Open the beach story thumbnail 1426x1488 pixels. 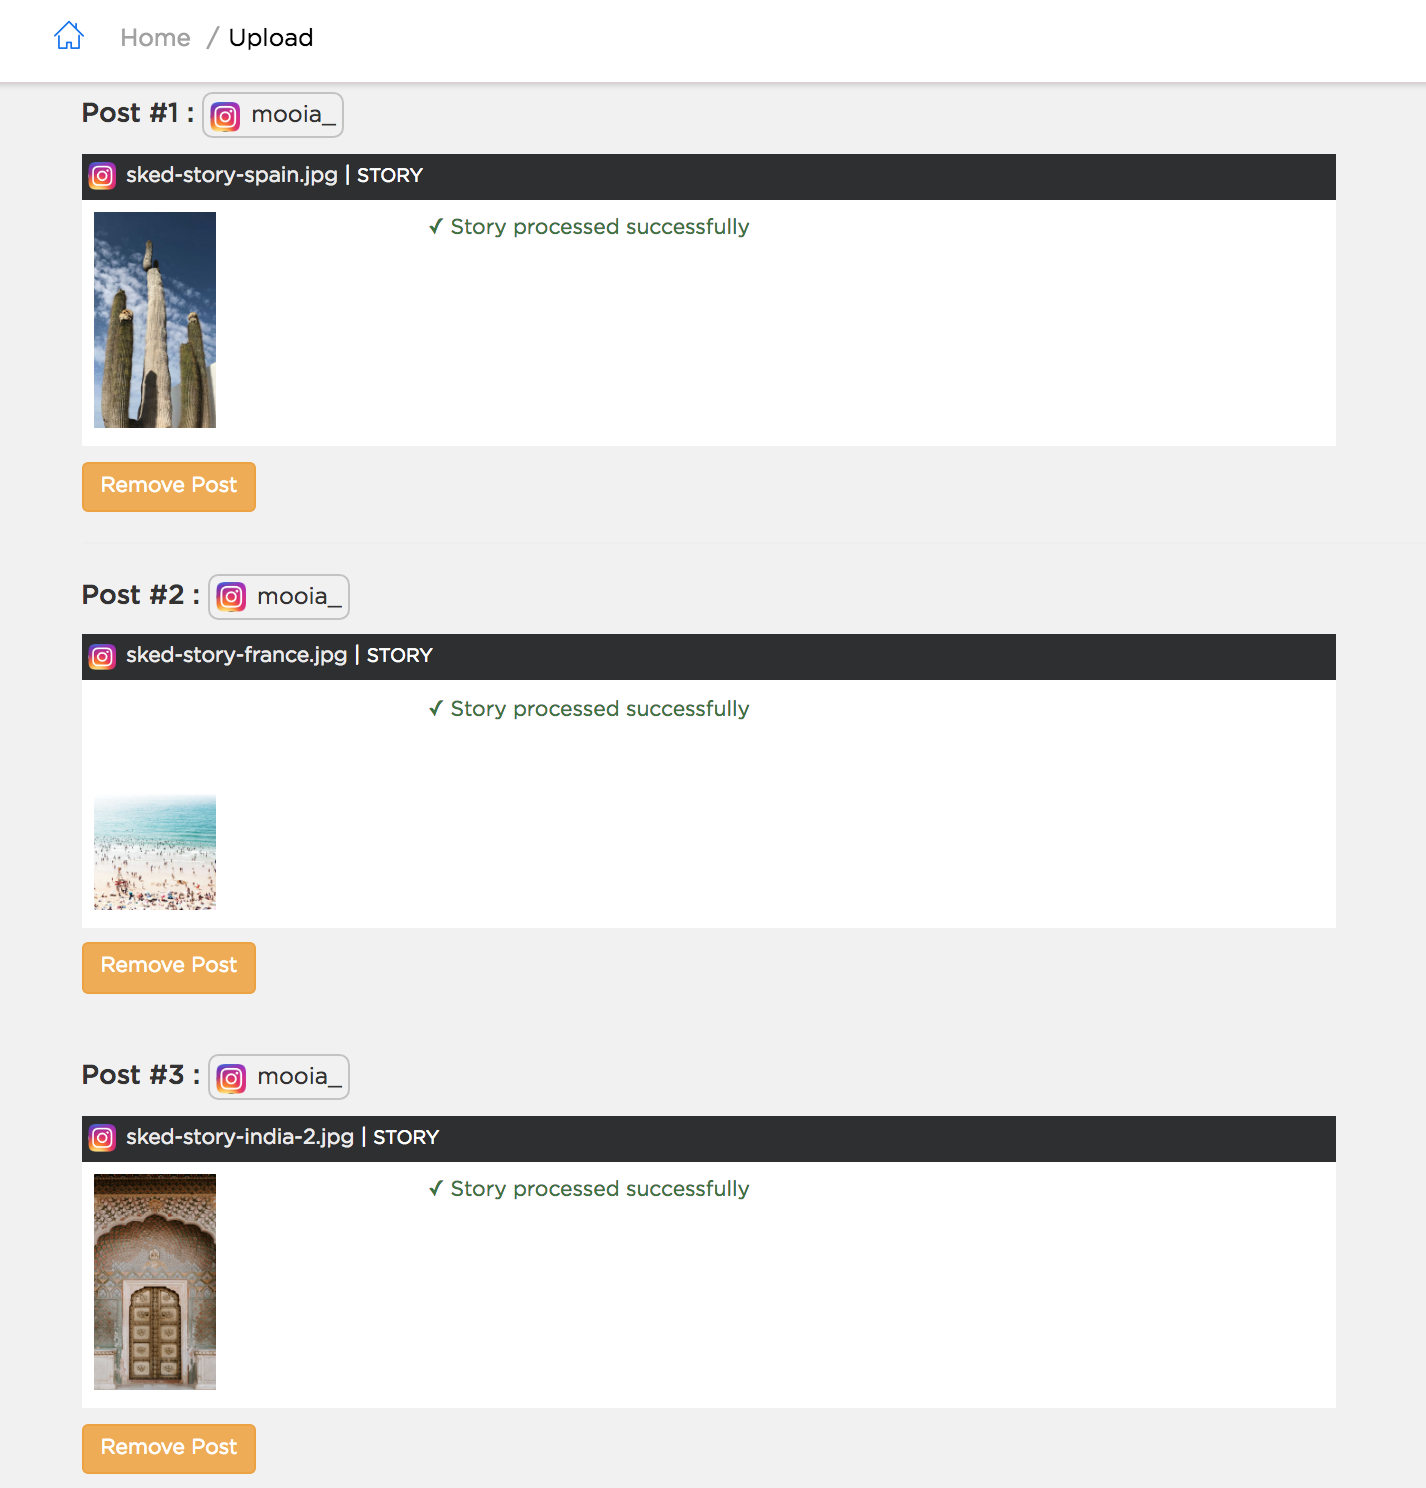pyautogui.click(x=155, y=852)
